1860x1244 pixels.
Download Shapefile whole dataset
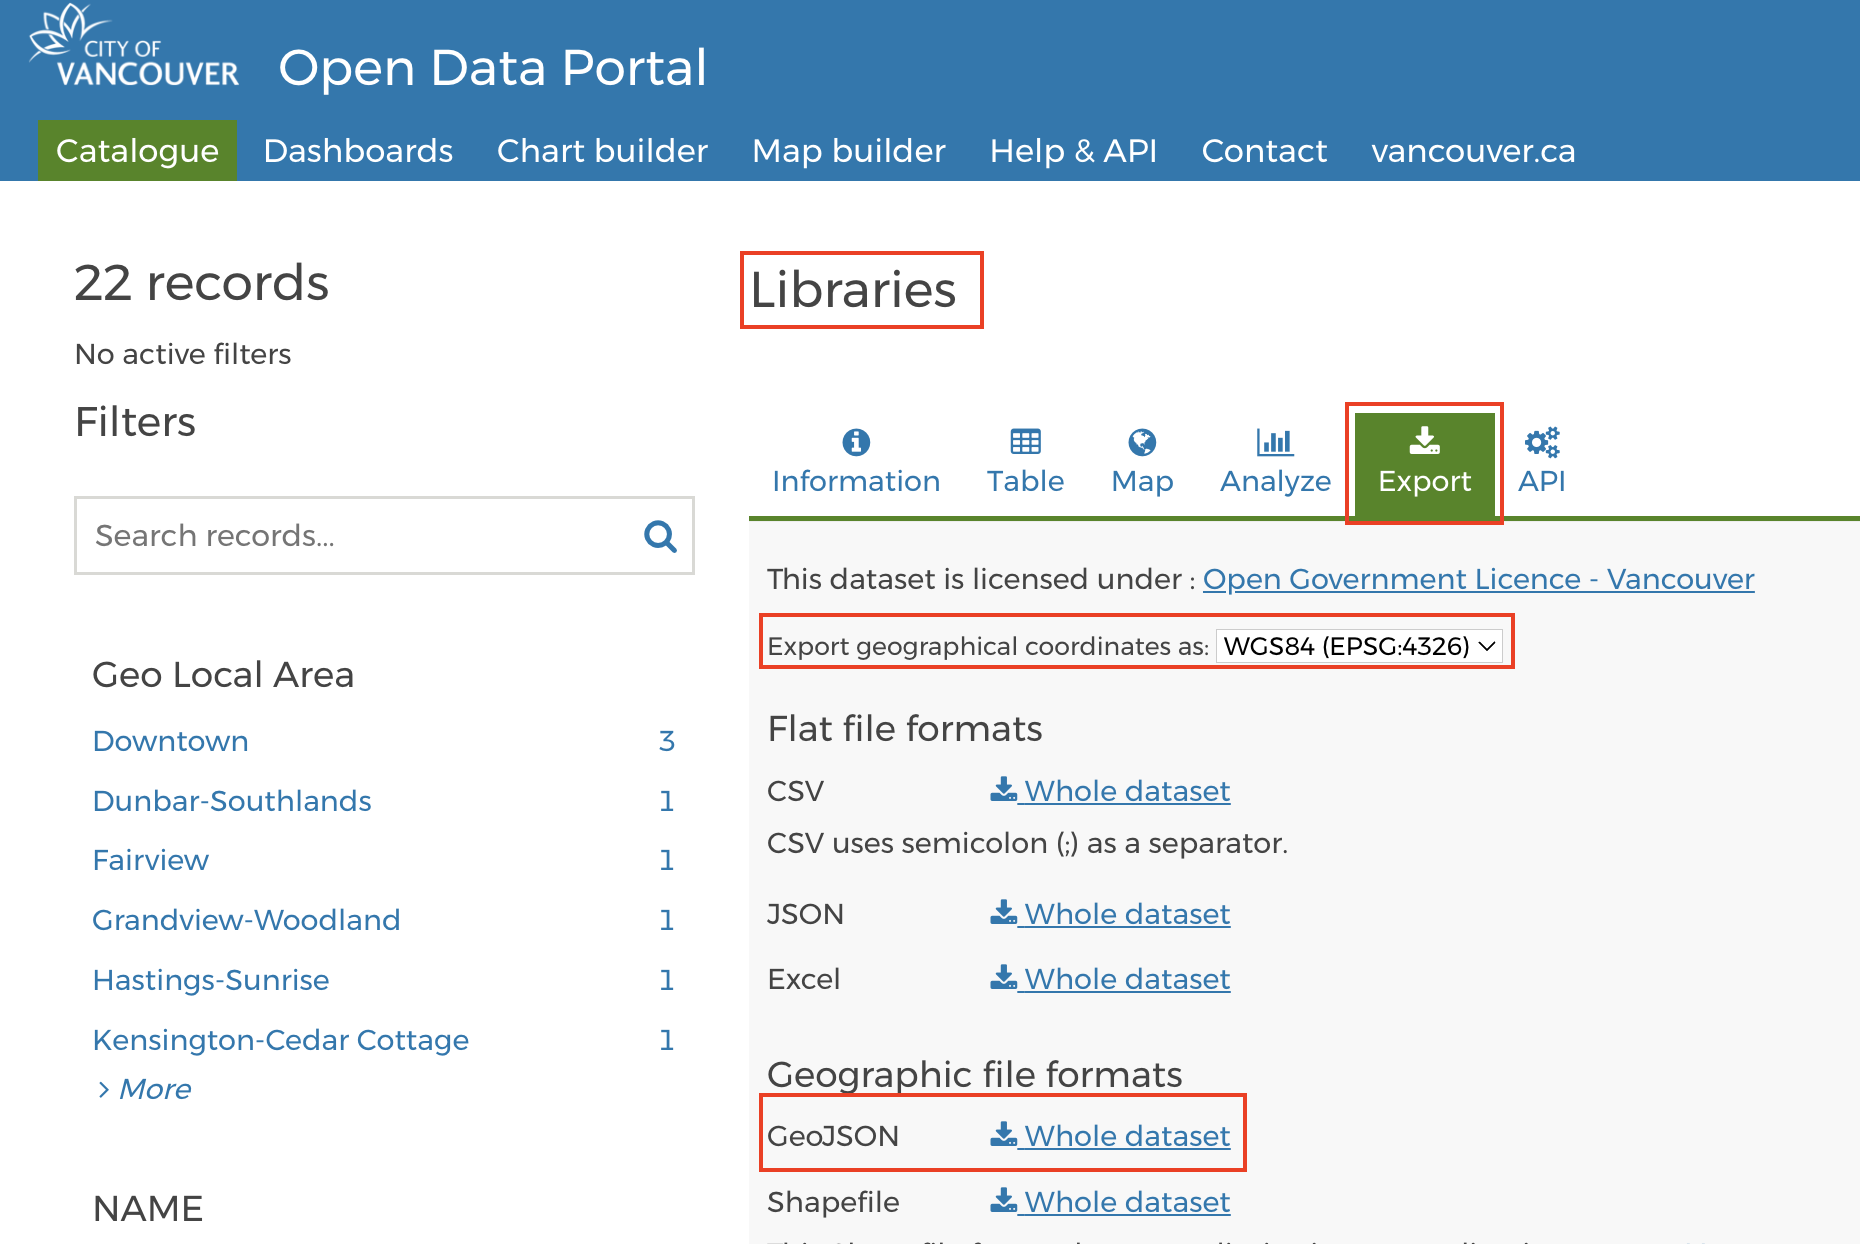pos(1110,1202)
